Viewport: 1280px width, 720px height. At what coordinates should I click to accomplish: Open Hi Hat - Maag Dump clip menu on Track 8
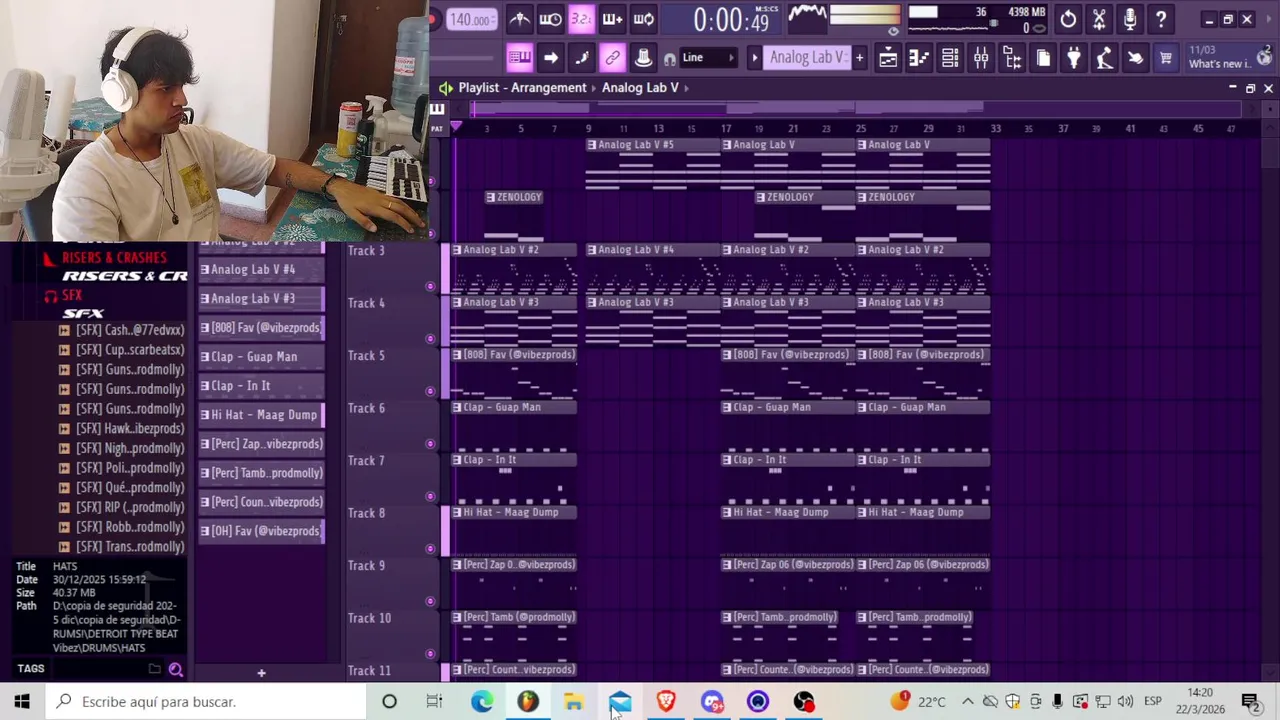pyautogui.click(x=457, y=513)
